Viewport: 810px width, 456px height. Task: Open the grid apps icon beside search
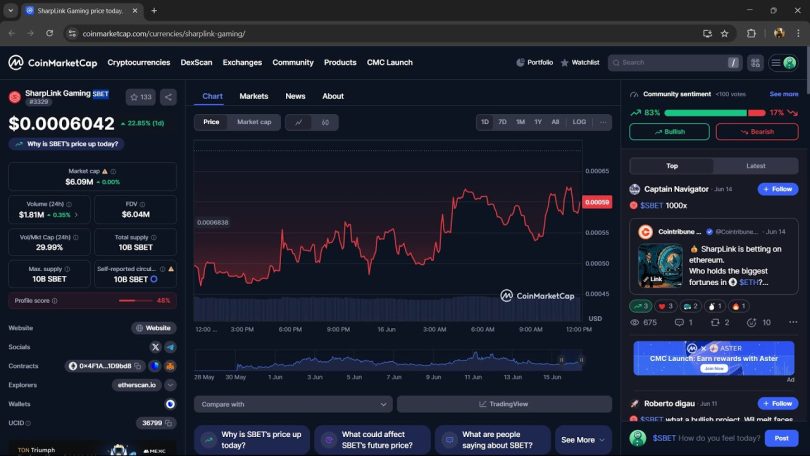pyautogui.click(x=755, y=62)
